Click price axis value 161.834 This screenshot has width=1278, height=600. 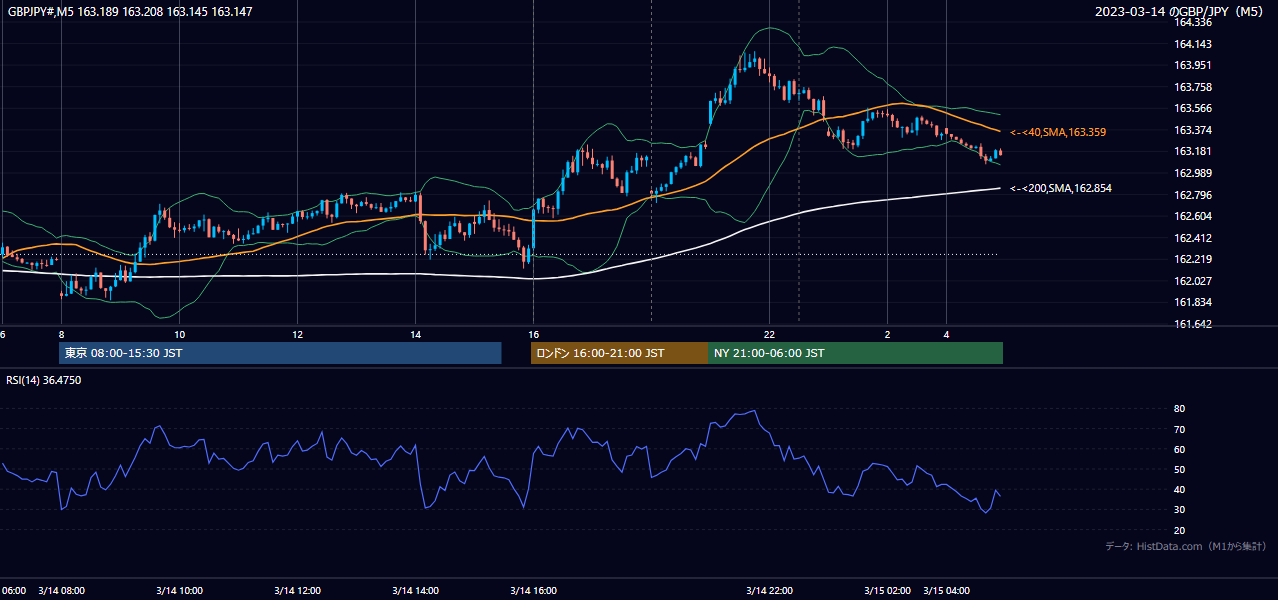[x=1192, y=302]
